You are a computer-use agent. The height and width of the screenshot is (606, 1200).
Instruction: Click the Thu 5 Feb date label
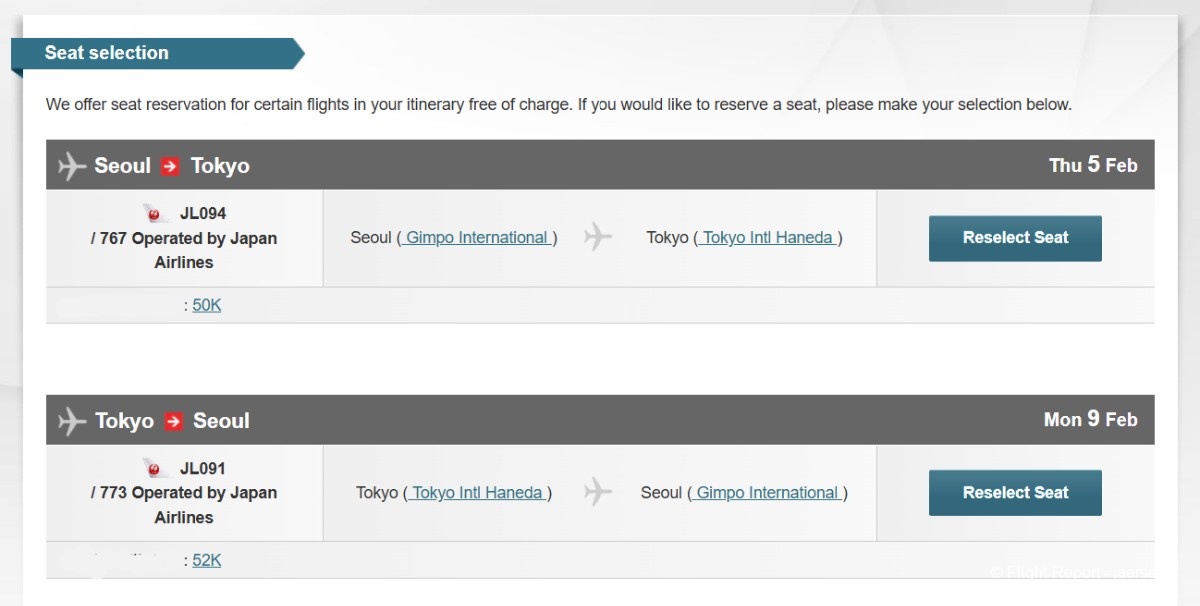1093,165
